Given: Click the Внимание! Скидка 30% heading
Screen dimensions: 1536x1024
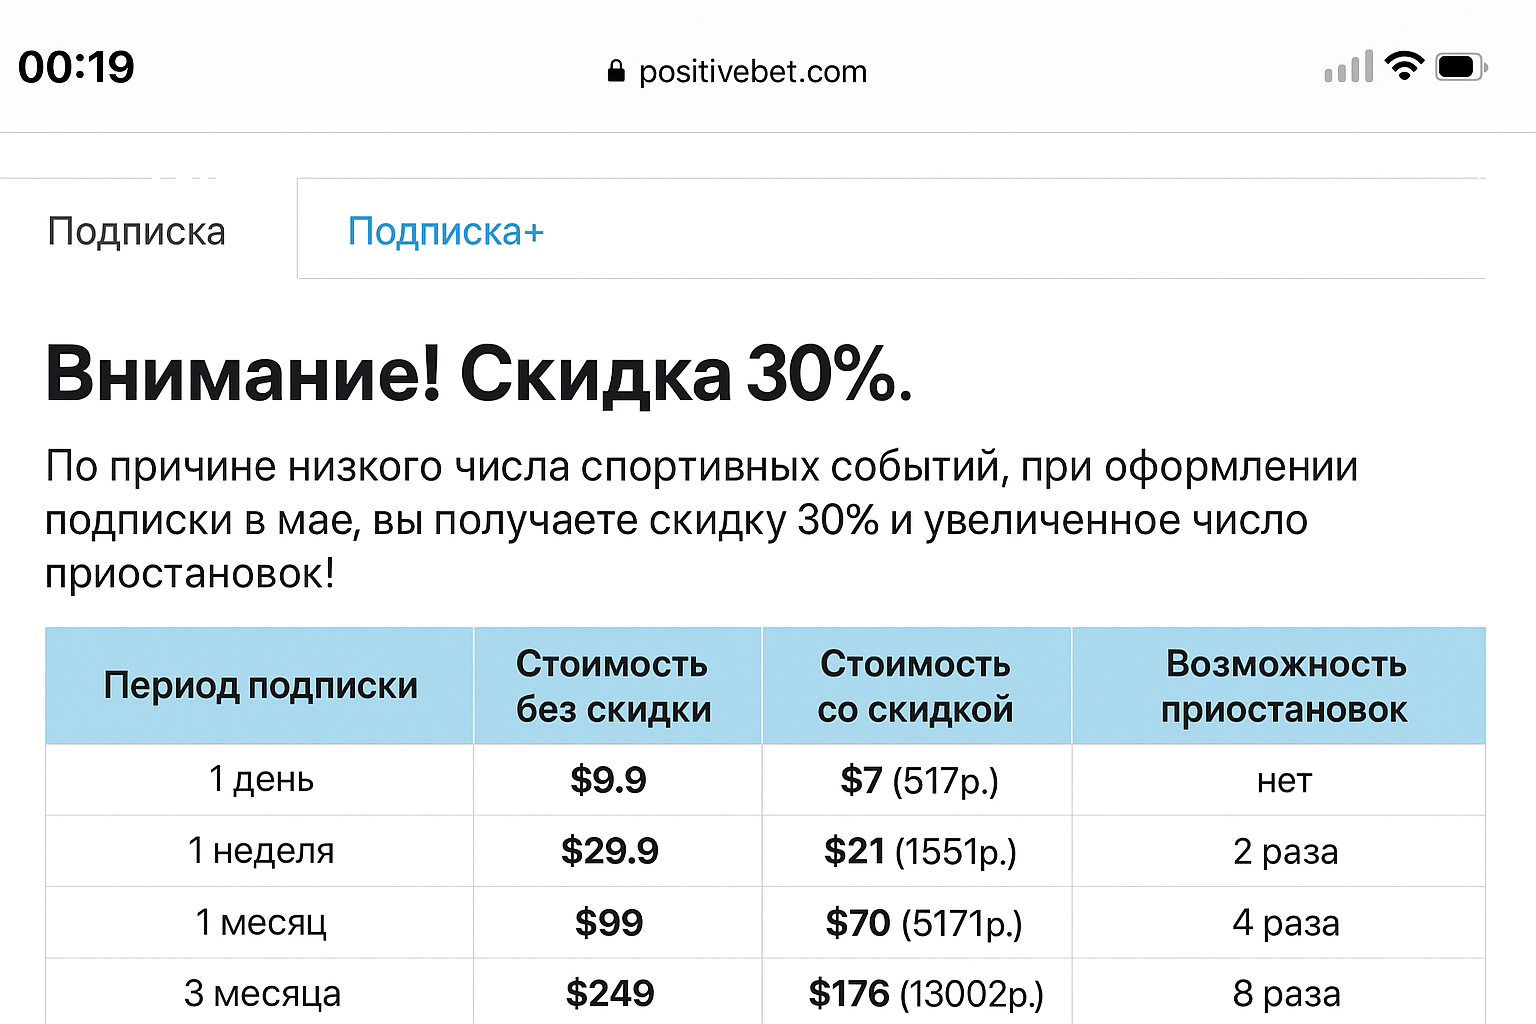Looking at the screenshot, I should click(479, 374).
